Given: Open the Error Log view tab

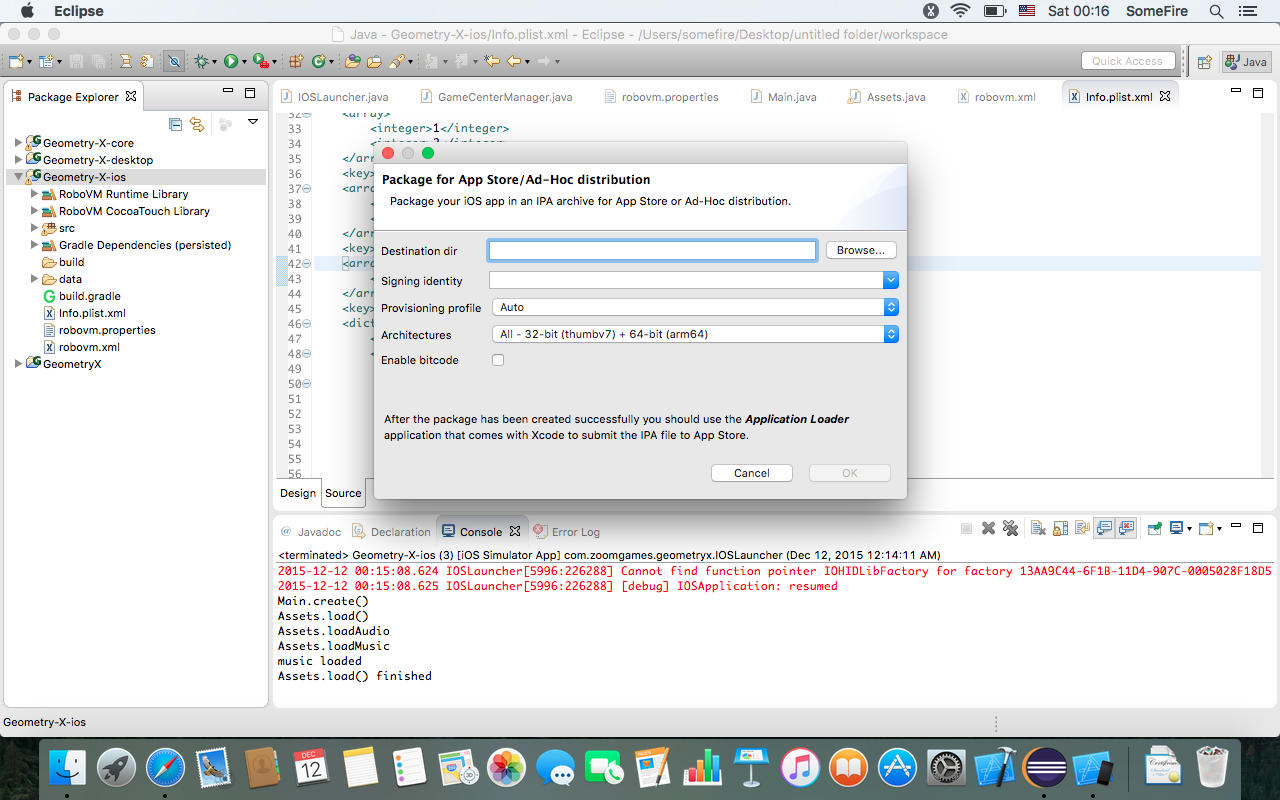Looking at the screenshot, I should point(567,532).
